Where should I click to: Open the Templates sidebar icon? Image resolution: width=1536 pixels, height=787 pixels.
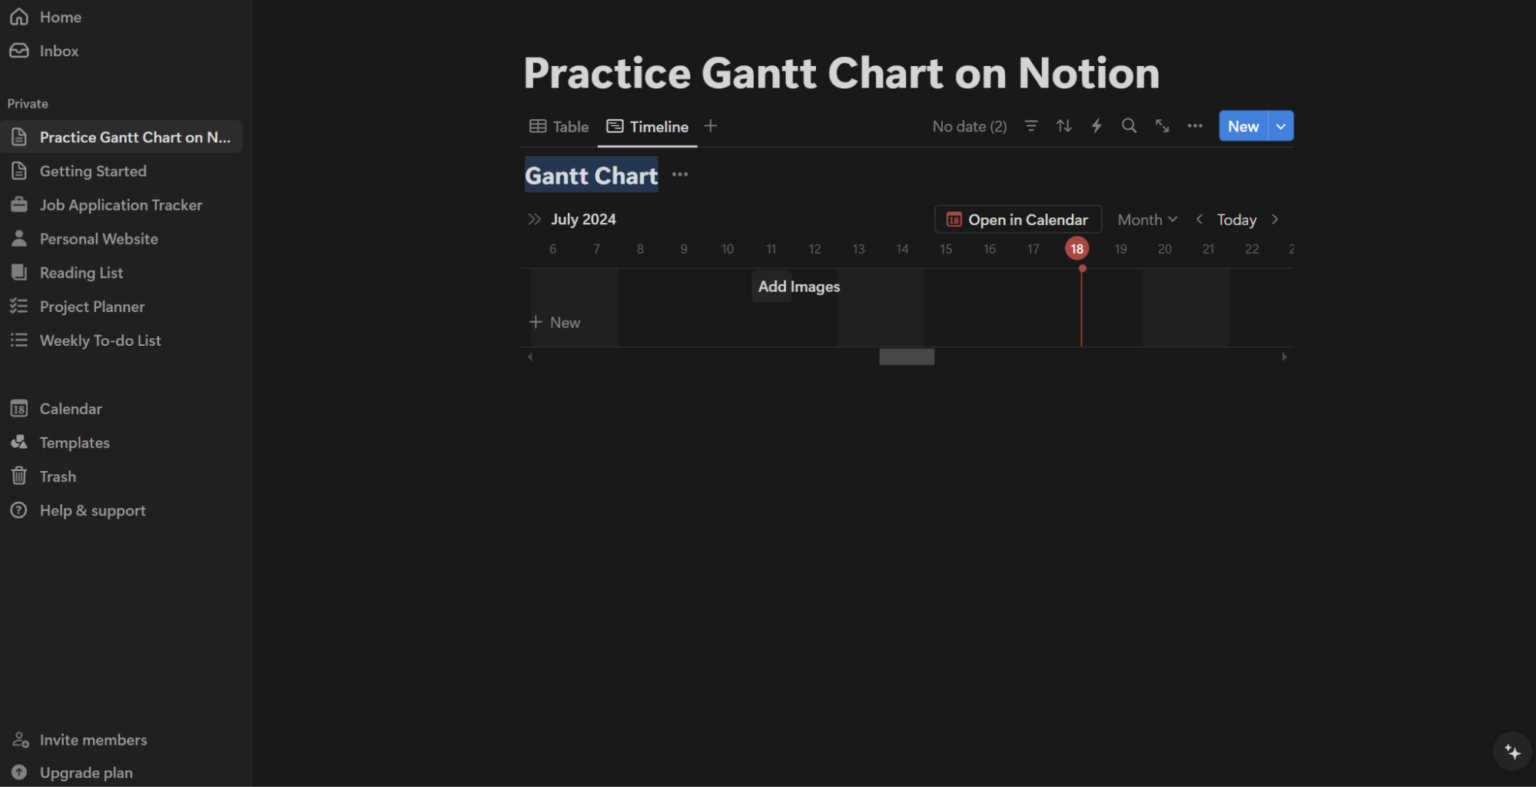pyautogui.click(x=20, y=442)
